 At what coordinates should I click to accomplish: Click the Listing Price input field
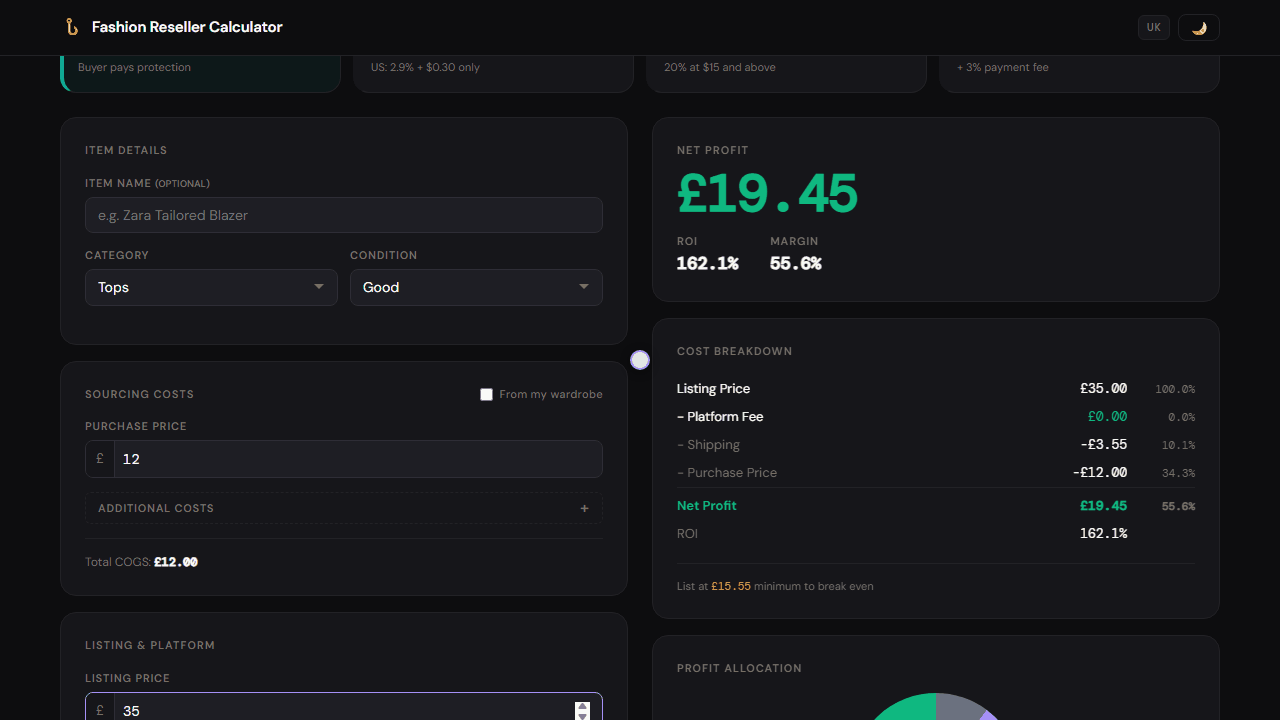coord(344,707)
